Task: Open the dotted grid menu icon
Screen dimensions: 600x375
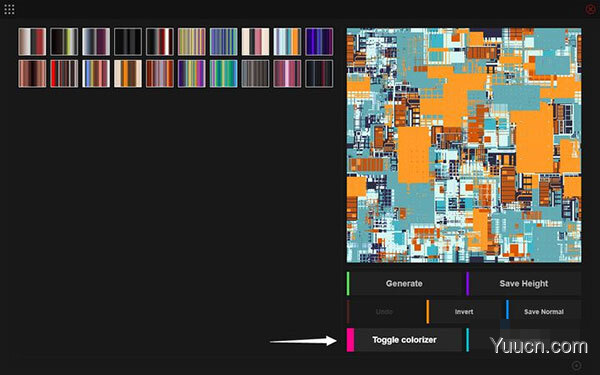Action: (x=9, y=10)
